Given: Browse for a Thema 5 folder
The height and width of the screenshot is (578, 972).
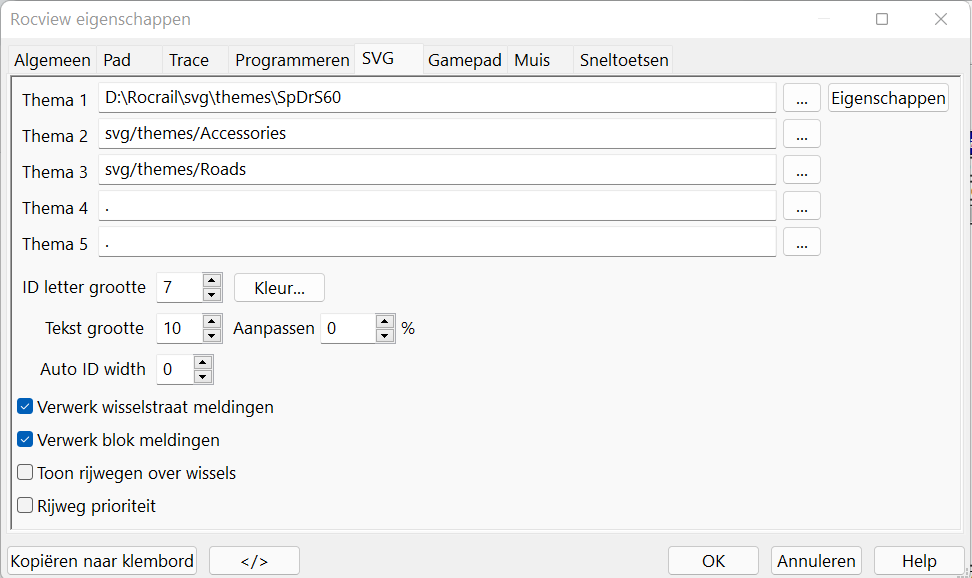Looking at the screenshot, I should [x=801, y=242].
